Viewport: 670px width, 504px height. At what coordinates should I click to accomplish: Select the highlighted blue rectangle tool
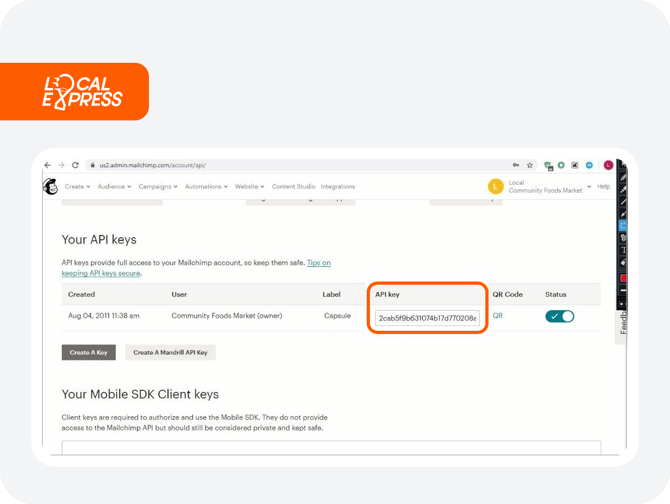coord(623,225)
